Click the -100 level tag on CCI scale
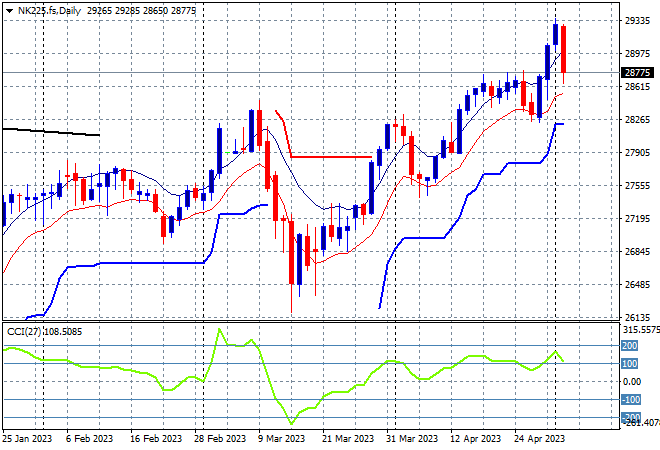The image size is (660, 450). pos(631,399)
